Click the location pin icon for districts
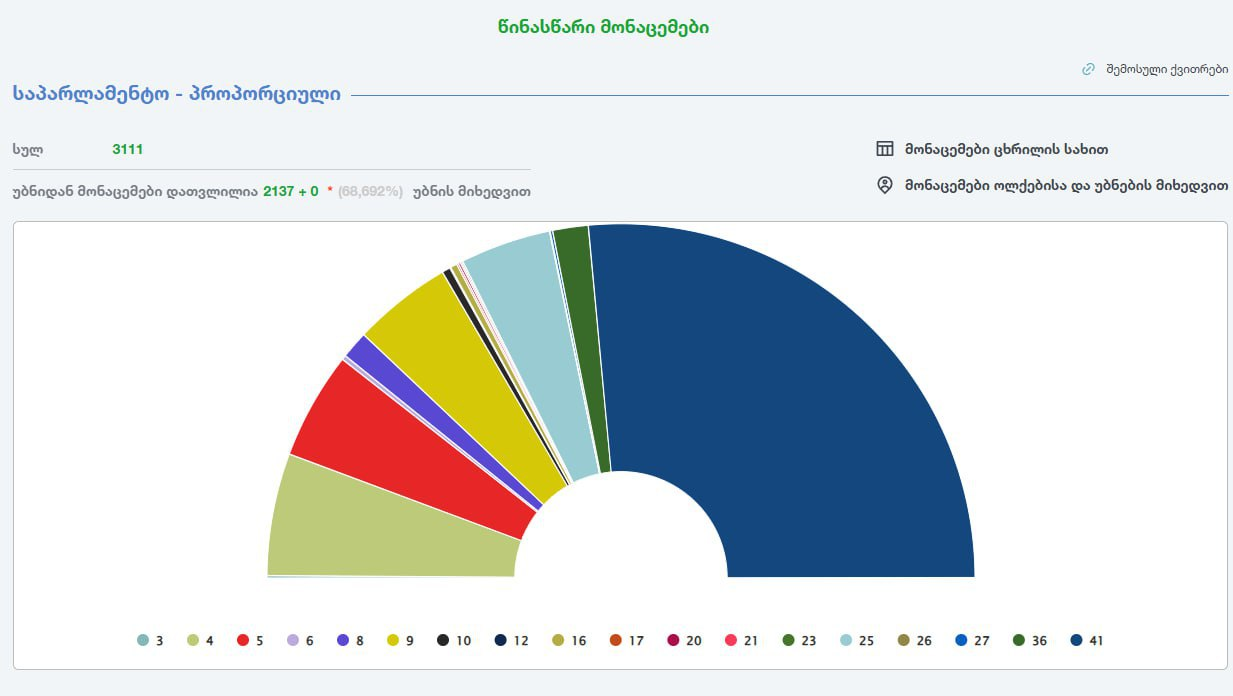 pyautogui.click(x=884, y=185)
